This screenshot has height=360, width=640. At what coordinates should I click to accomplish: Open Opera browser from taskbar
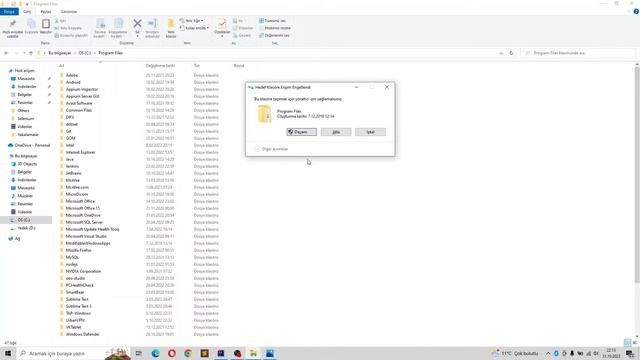(172, 353)
